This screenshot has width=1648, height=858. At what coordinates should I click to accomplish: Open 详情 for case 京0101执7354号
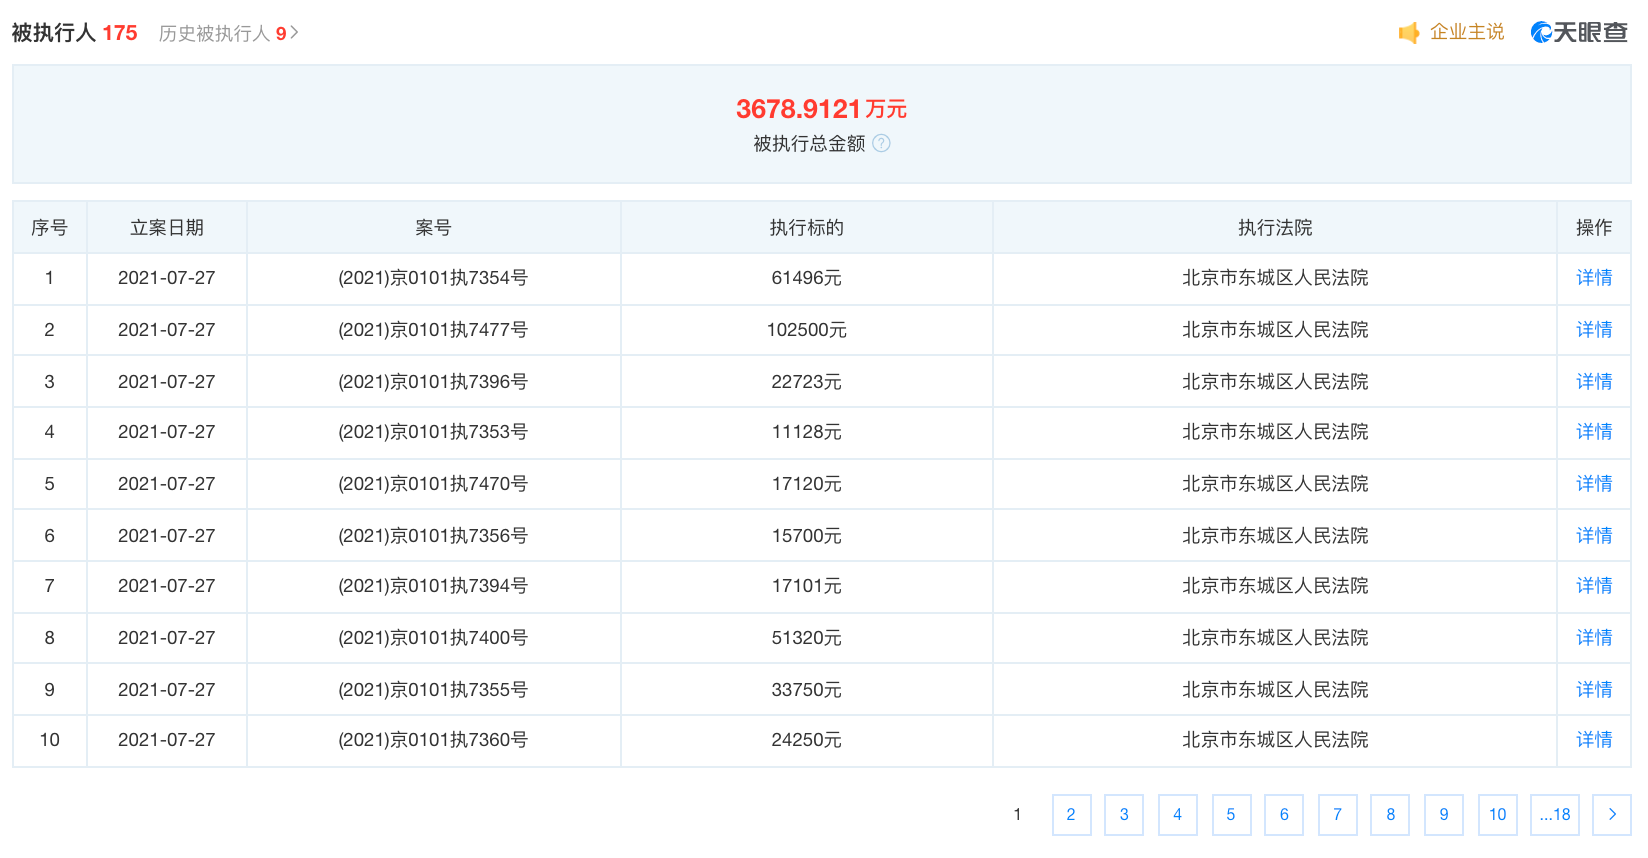[x=1593, y=278]
